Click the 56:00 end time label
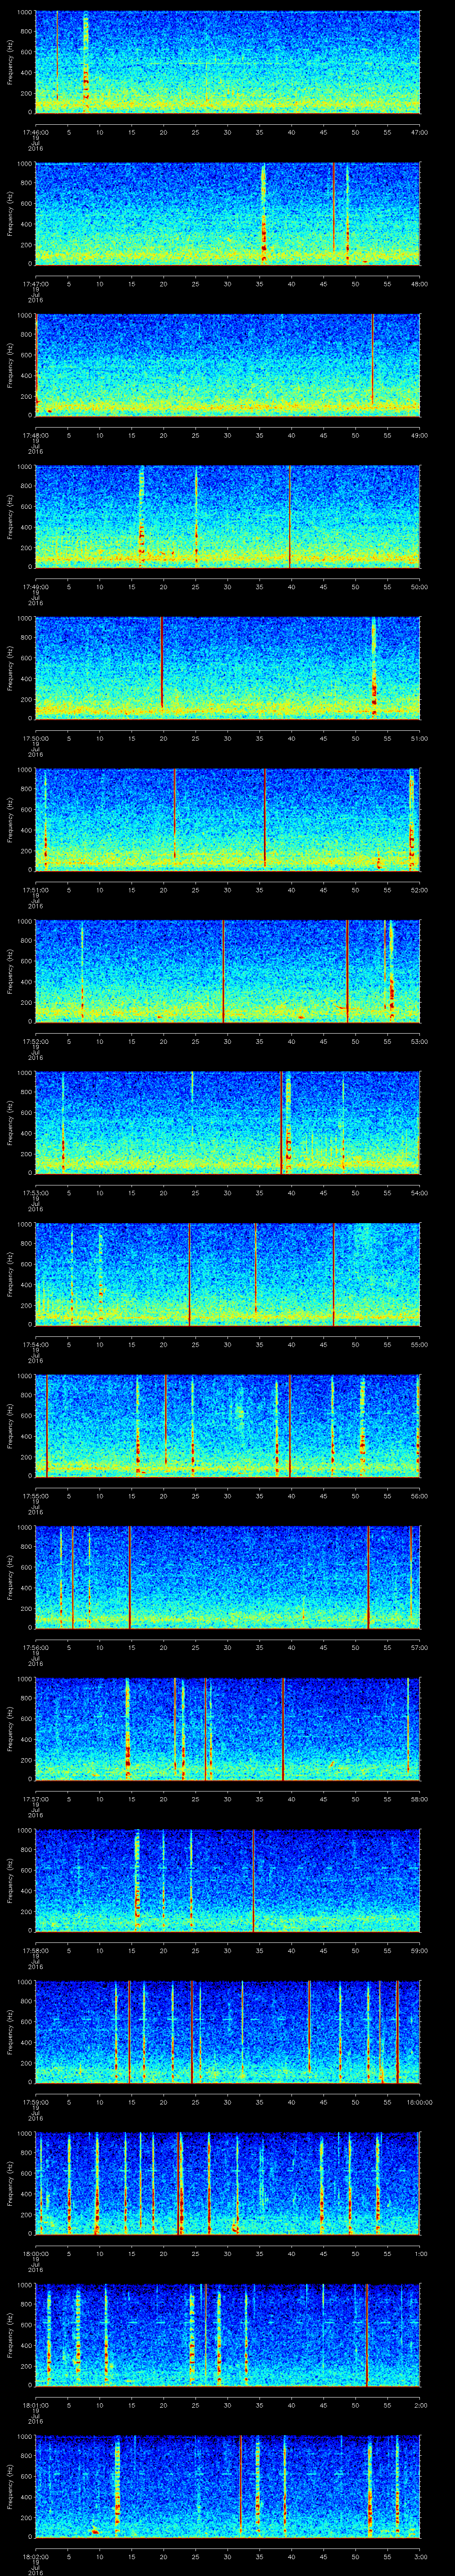This screenshot has width=455, height=2576. click(420, 1496)
